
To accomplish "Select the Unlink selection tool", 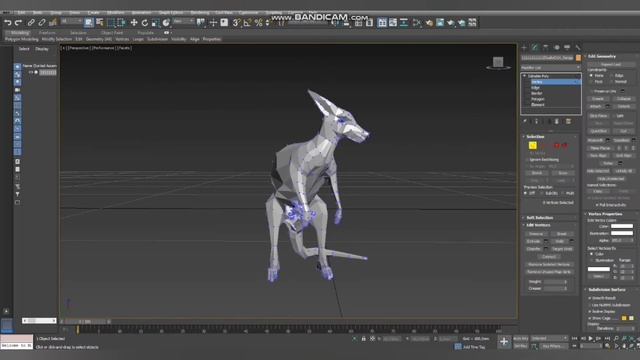I will click(42, 23).
